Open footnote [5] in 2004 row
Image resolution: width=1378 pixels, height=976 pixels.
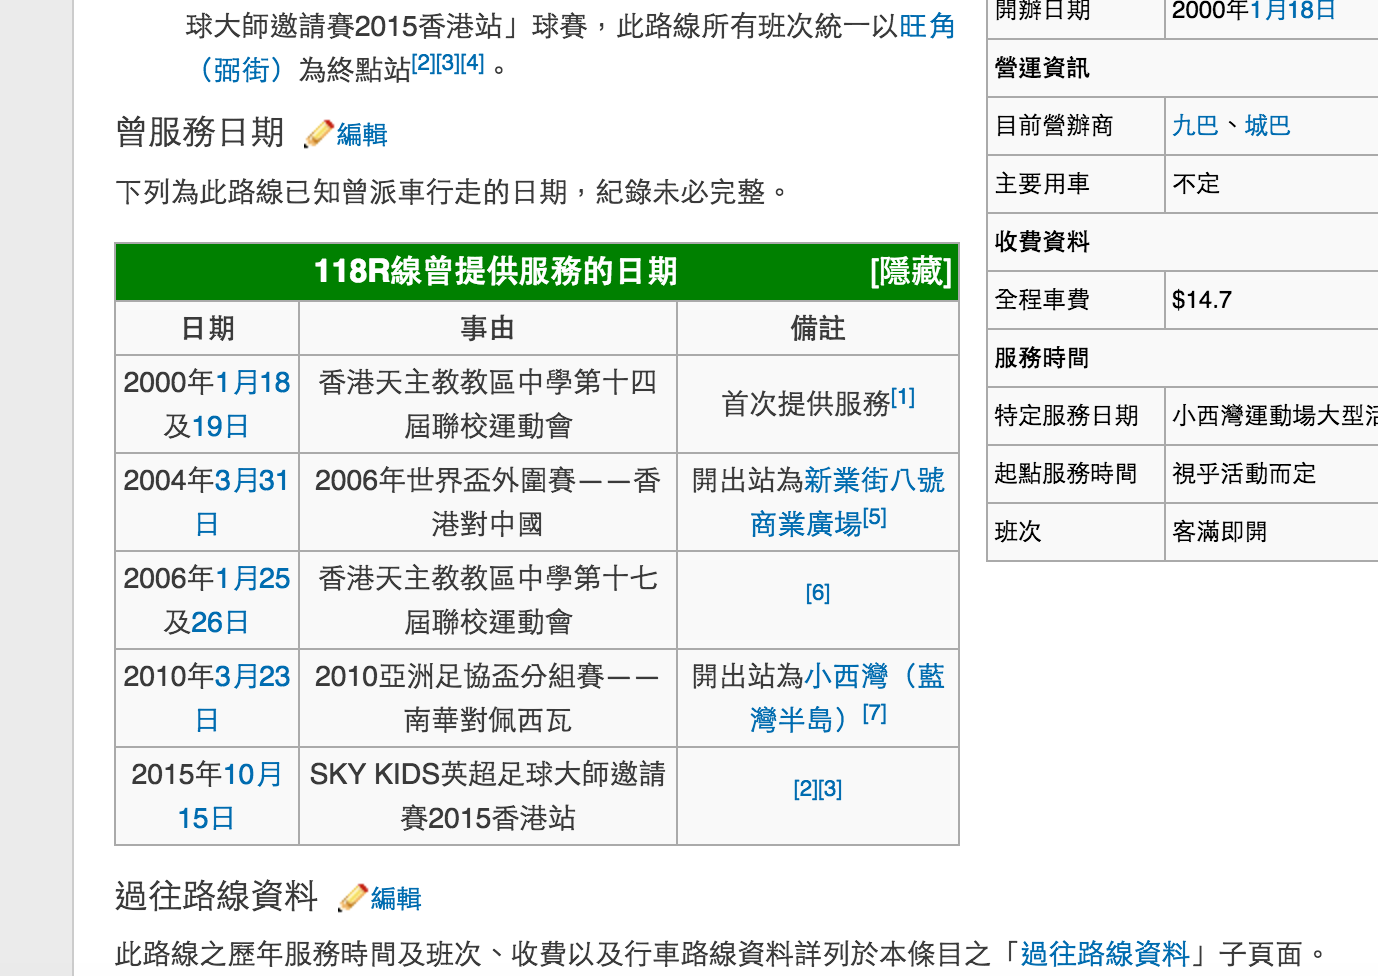pyautogui.click(x=875, y=517)
